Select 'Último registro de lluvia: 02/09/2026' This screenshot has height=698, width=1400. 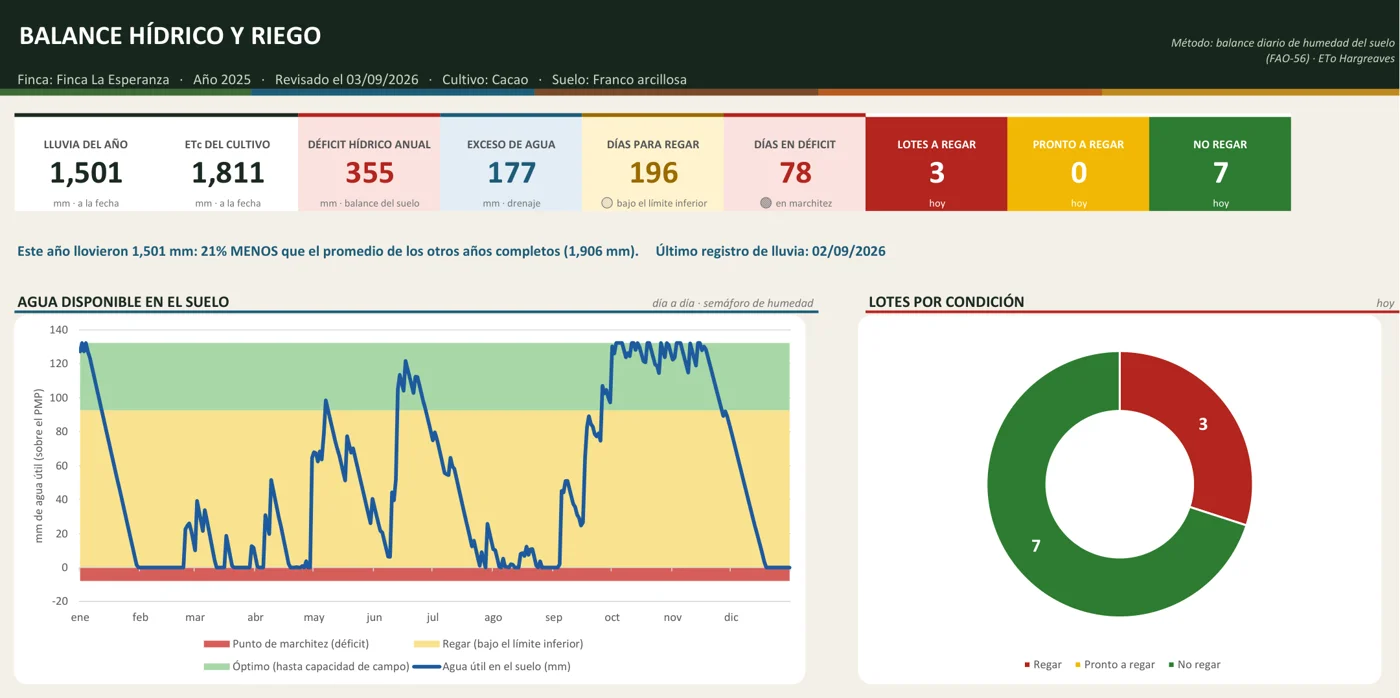pos(770,251)
